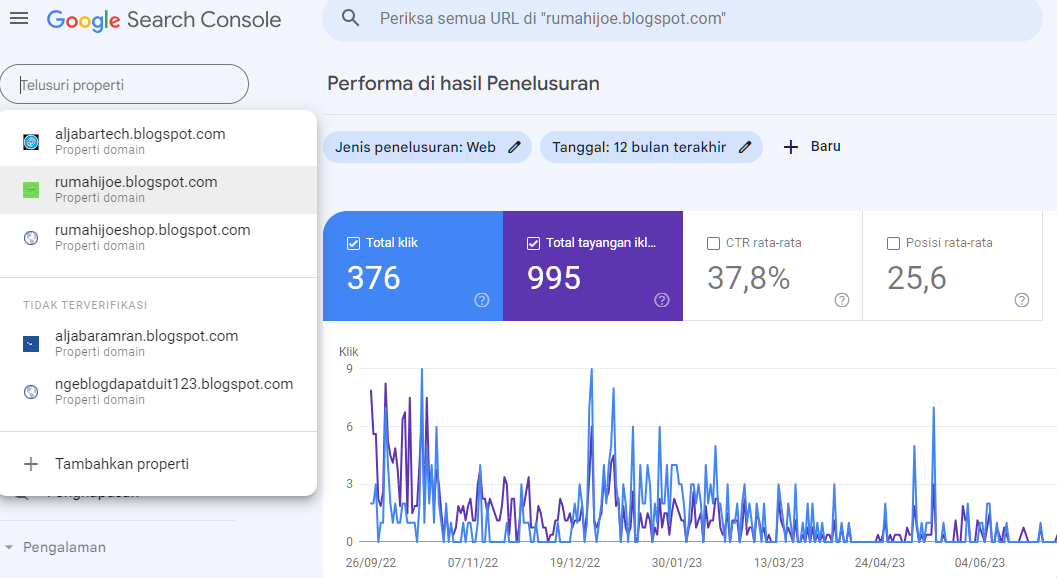
Task: Select rumahijoe.blogspot.com property
Action: click(x=158, y=190)
